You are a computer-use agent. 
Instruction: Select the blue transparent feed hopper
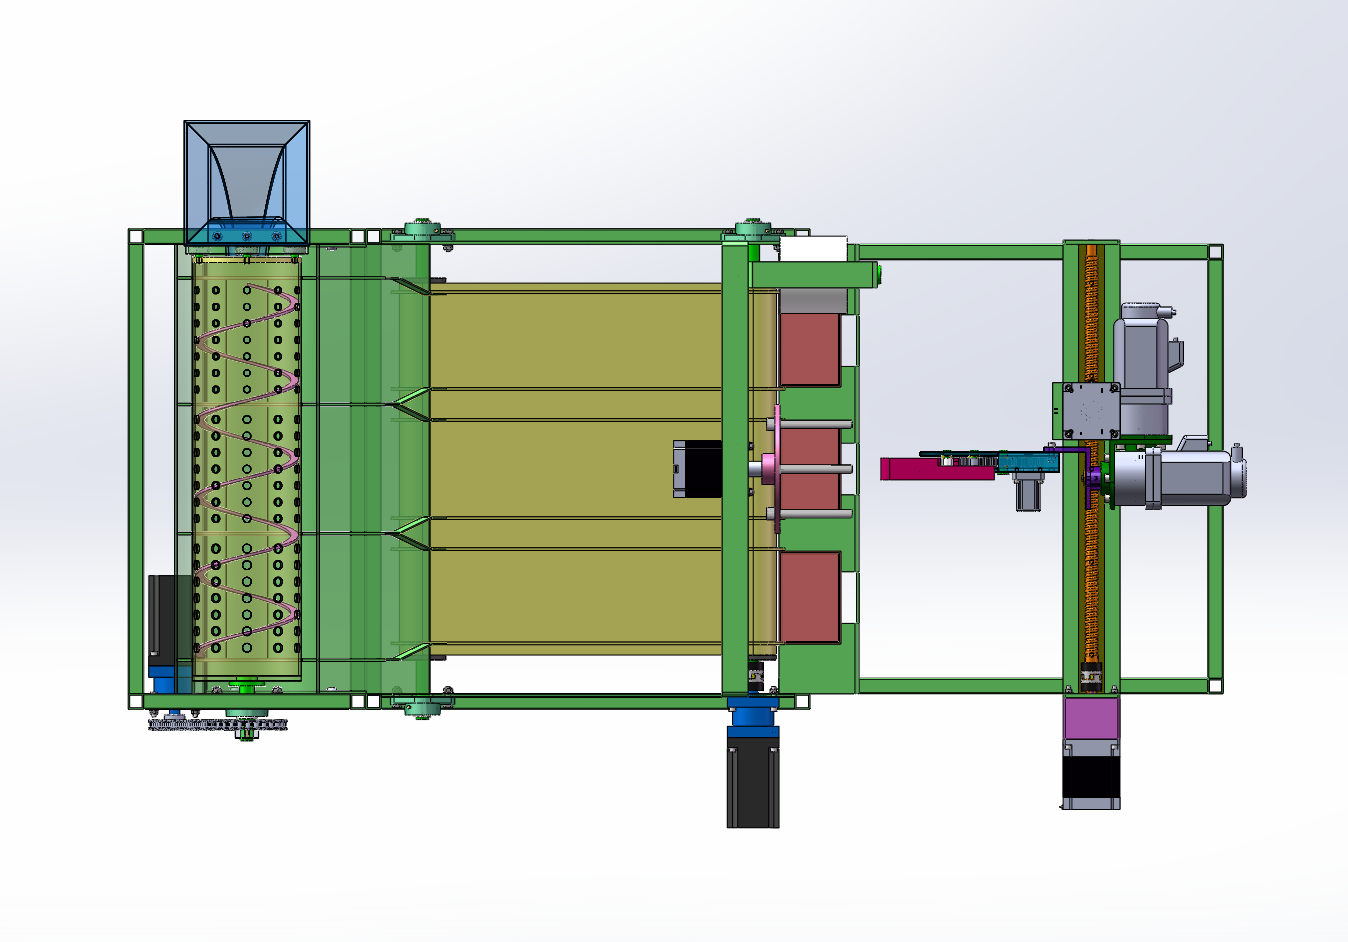tap(247, 185)
